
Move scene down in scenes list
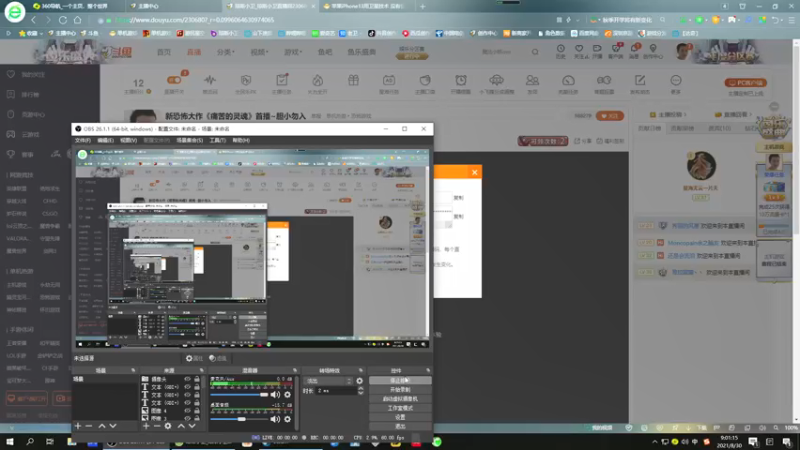point(113,426)
